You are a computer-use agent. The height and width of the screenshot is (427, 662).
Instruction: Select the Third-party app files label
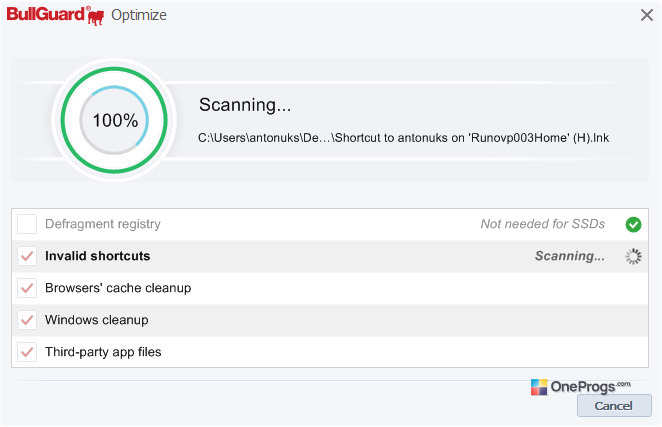pos(103,352)
